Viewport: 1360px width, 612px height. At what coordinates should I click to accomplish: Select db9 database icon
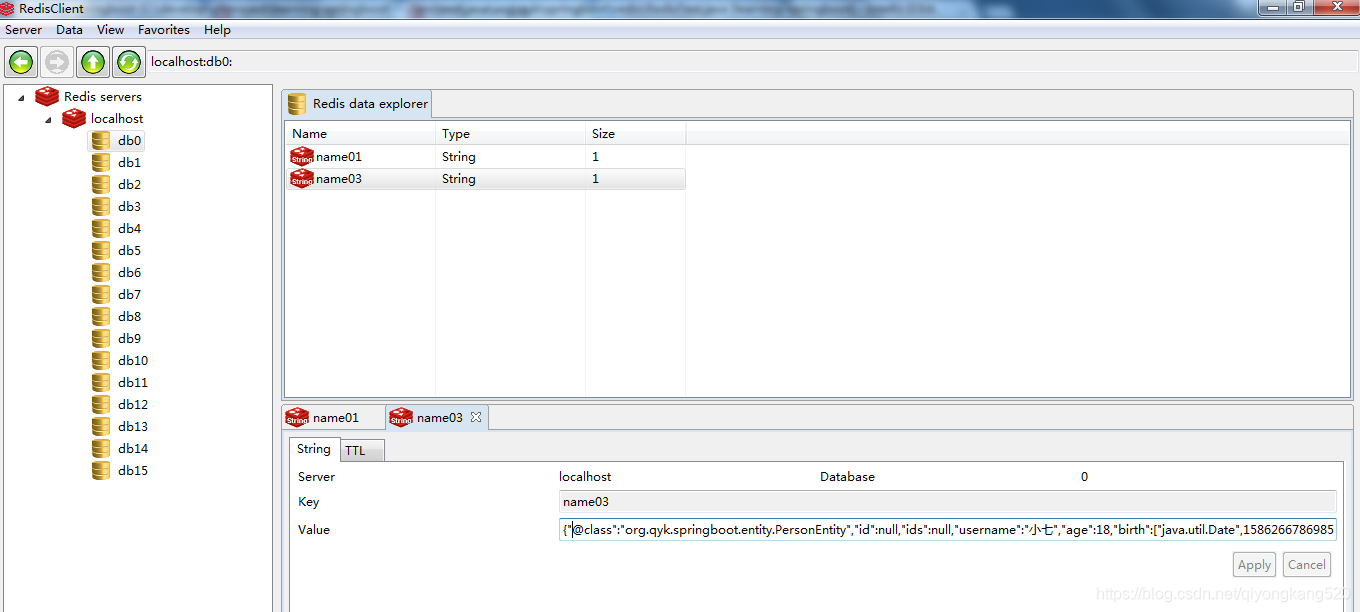click(100, 338)
